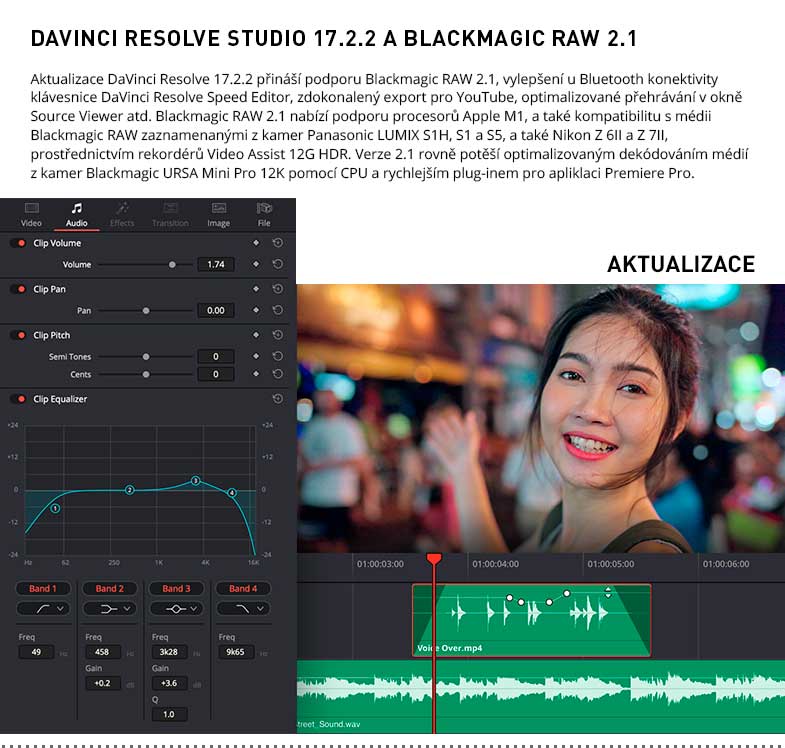This screenshot has height=748, width=785.
Task: Toggle the Band 2 button
Action: point(110,588)
